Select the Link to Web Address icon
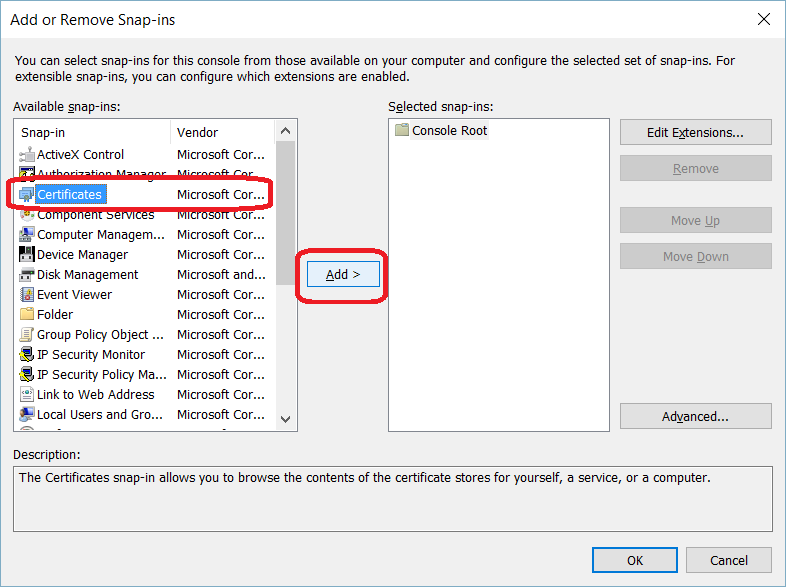786x587 pixels. tap(27, 395)
